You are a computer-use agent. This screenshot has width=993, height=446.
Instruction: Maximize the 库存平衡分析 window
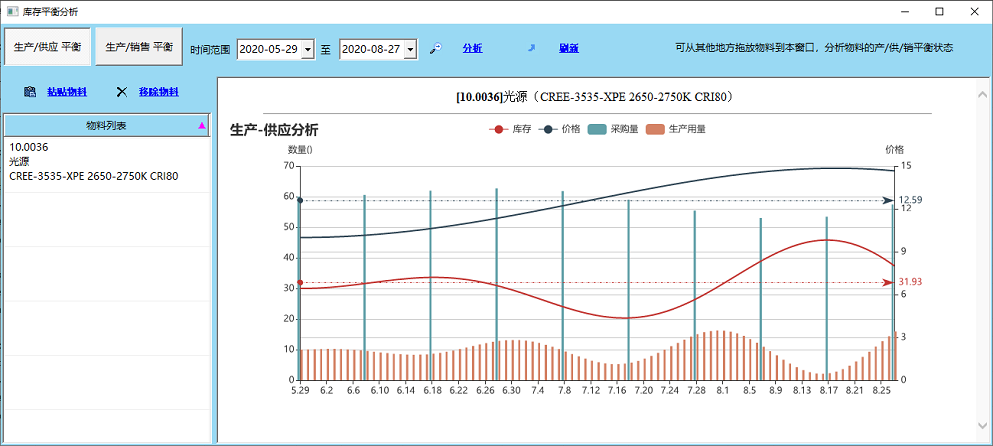[x=939, y=11]
